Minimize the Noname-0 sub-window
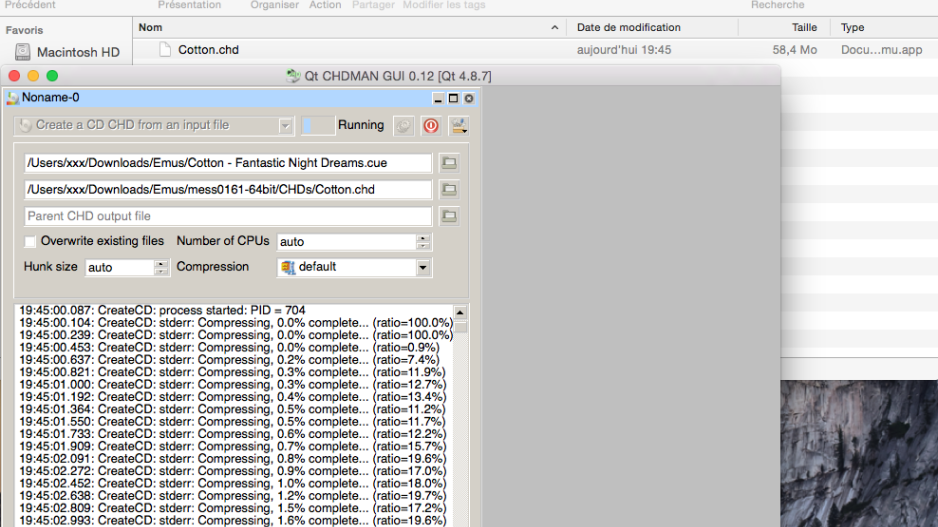Image resolution: width=938 pixels, height=527 pixels. pos(438,99)
